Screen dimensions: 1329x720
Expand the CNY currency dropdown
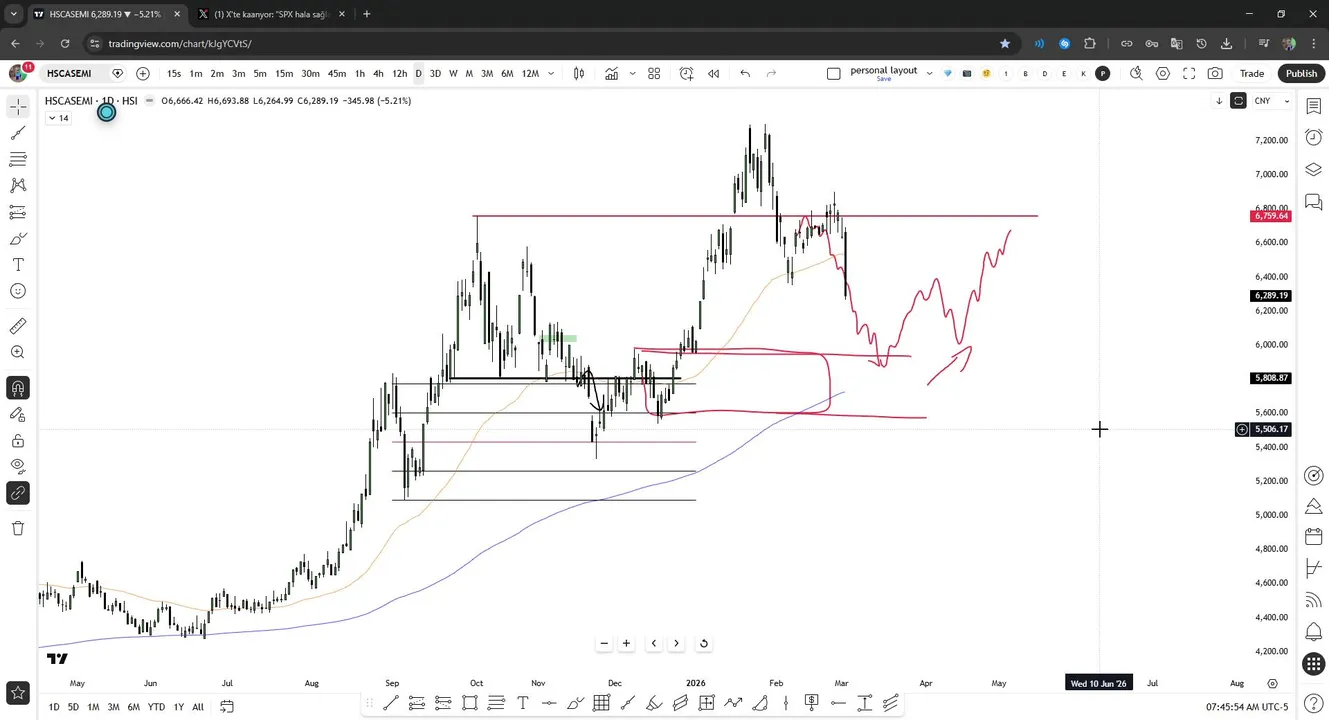pyautogui.click(x=1272, y=101)
